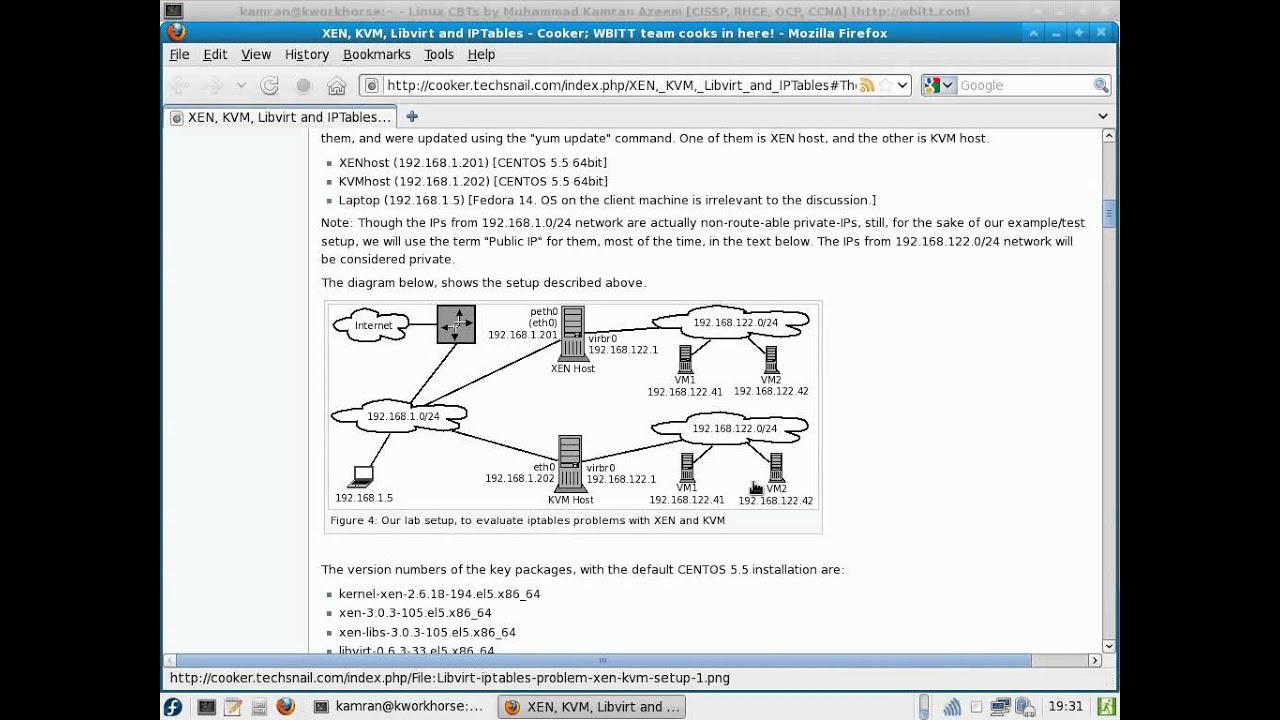Click the status bar link URL text
Screen dimensions: 1280x720
click(x=450, y=678)
